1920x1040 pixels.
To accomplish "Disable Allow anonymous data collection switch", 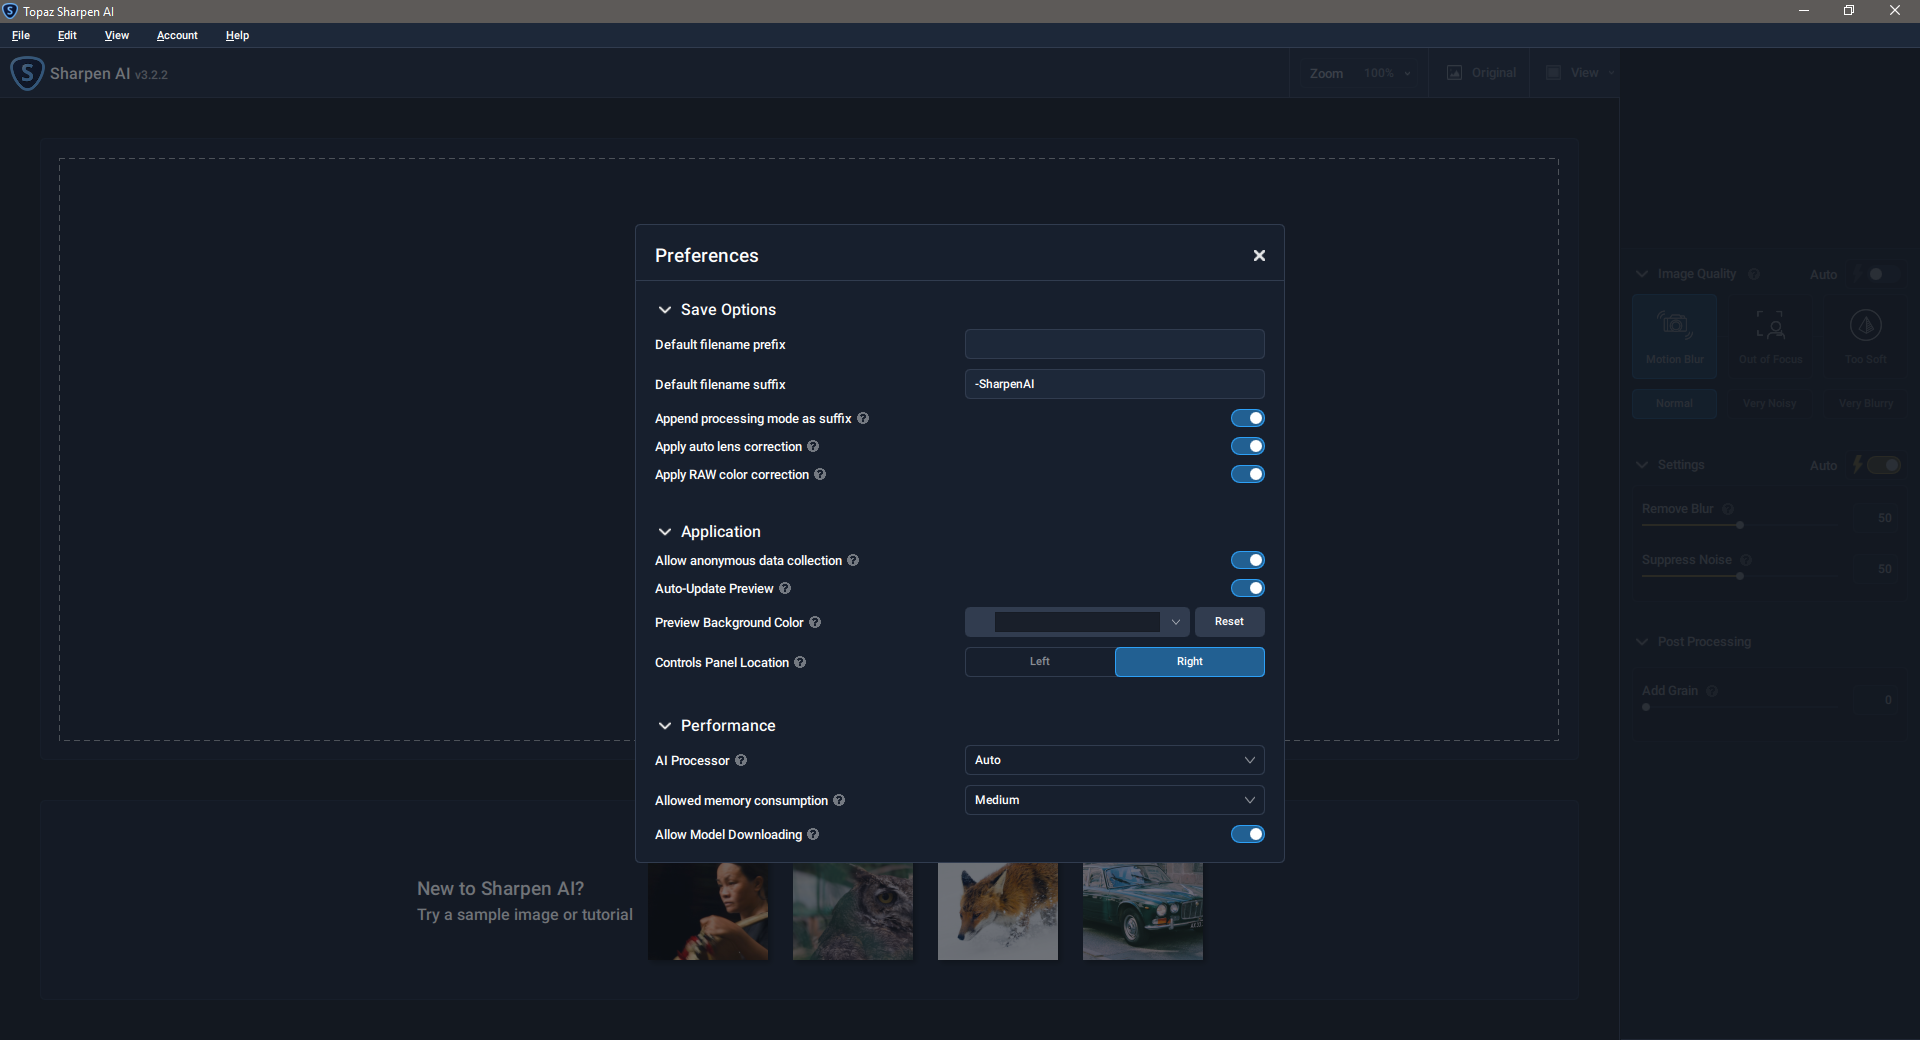I will pyautogui.click(x=1247, y=560).
